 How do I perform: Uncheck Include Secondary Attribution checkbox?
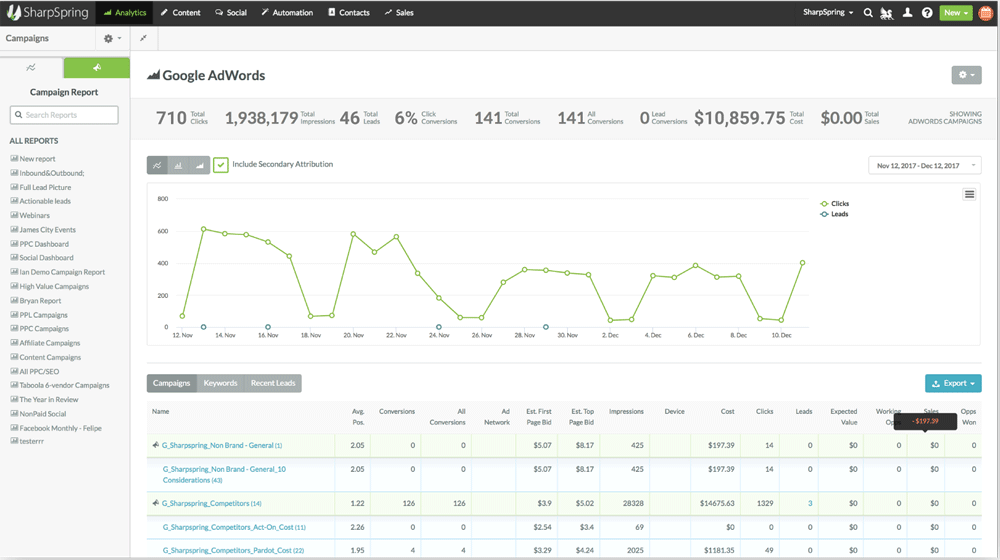tap(221, 165)
